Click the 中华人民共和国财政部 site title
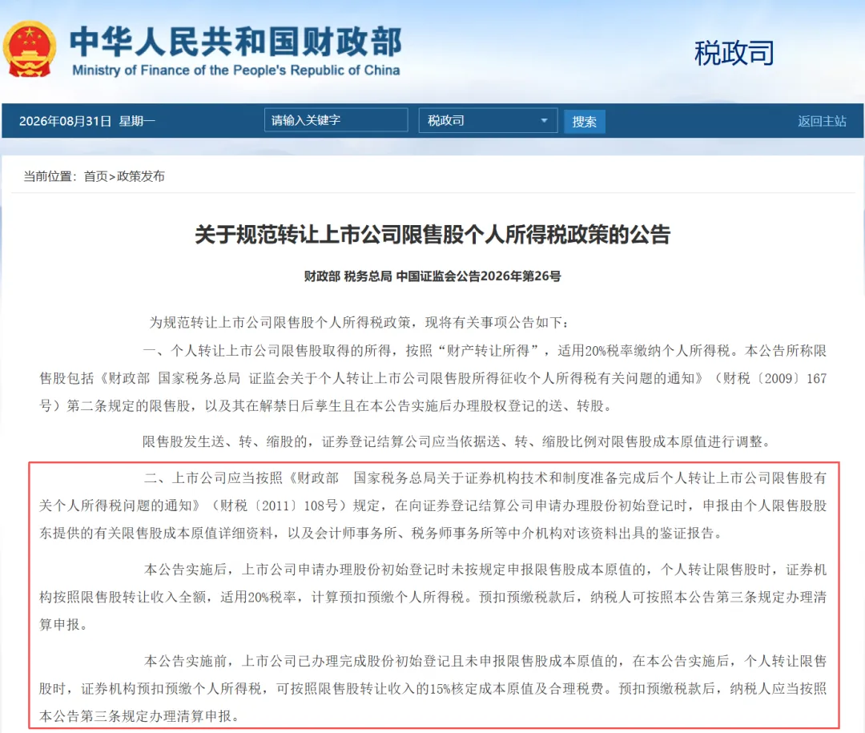 pos(236,41)
